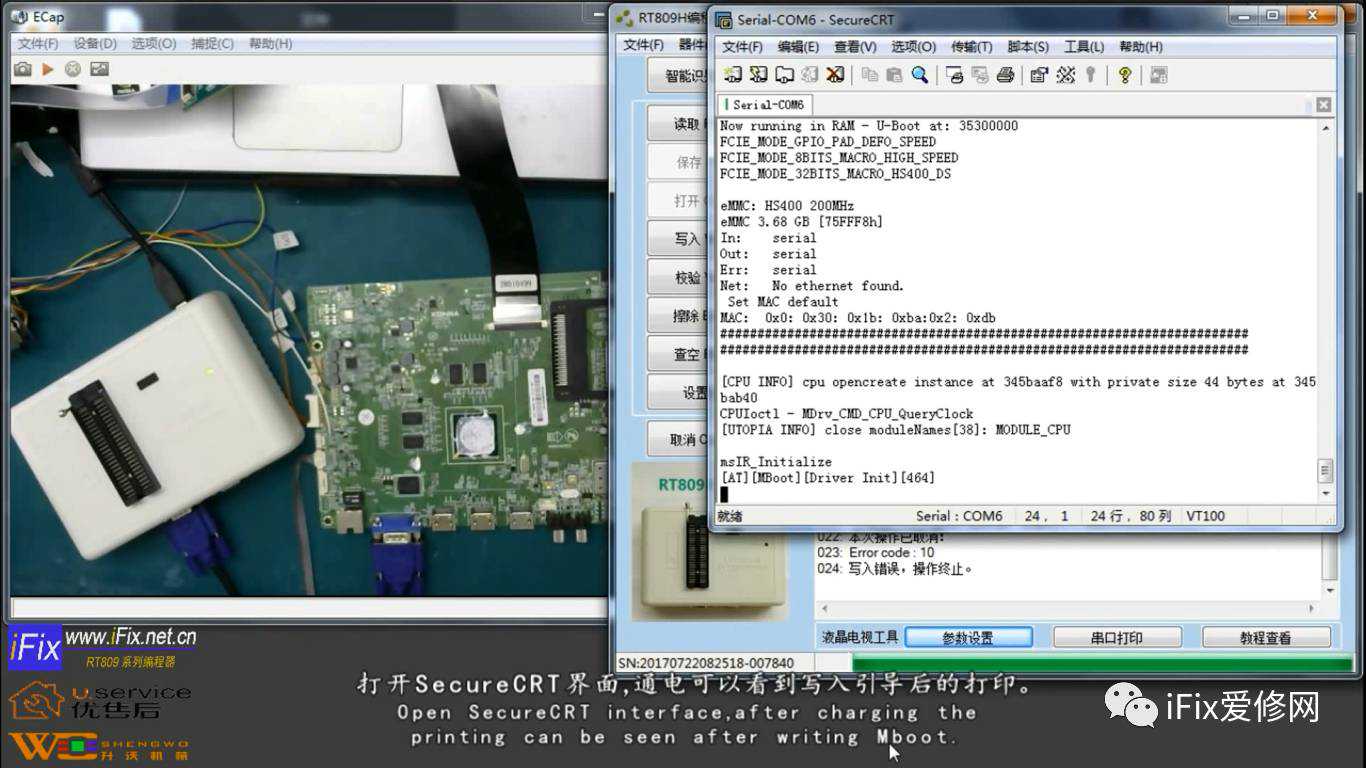Close the Serial-COM6 tab with X button
Screen dimensions: 1366x768
click(x=1323, y=105)
